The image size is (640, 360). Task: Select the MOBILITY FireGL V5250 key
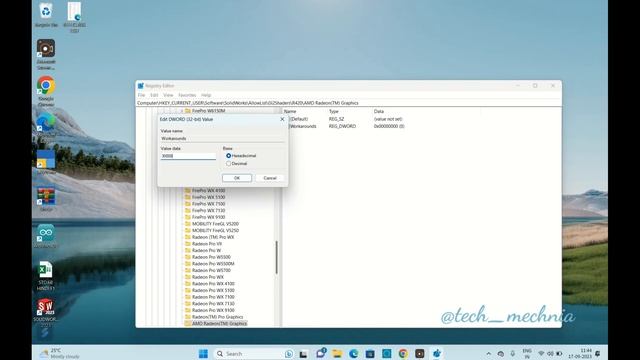pos(216,230)
